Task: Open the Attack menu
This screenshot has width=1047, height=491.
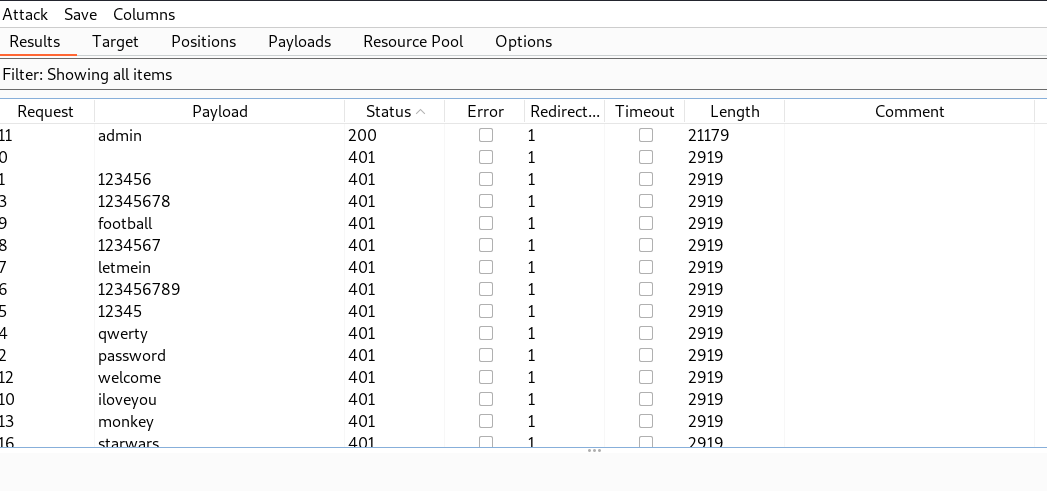Action: 25,14
